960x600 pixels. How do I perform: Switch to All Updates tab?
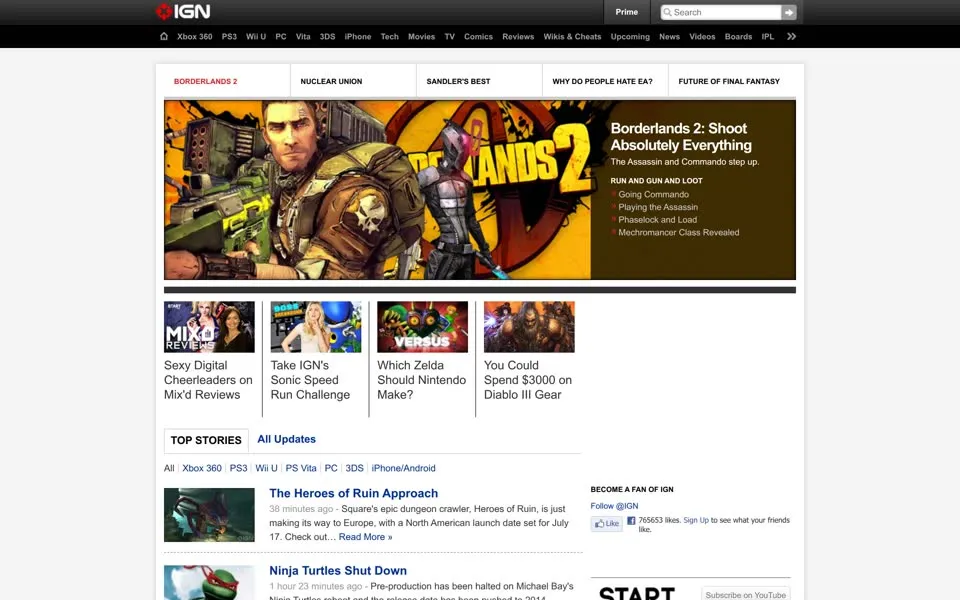coord(287,439)
